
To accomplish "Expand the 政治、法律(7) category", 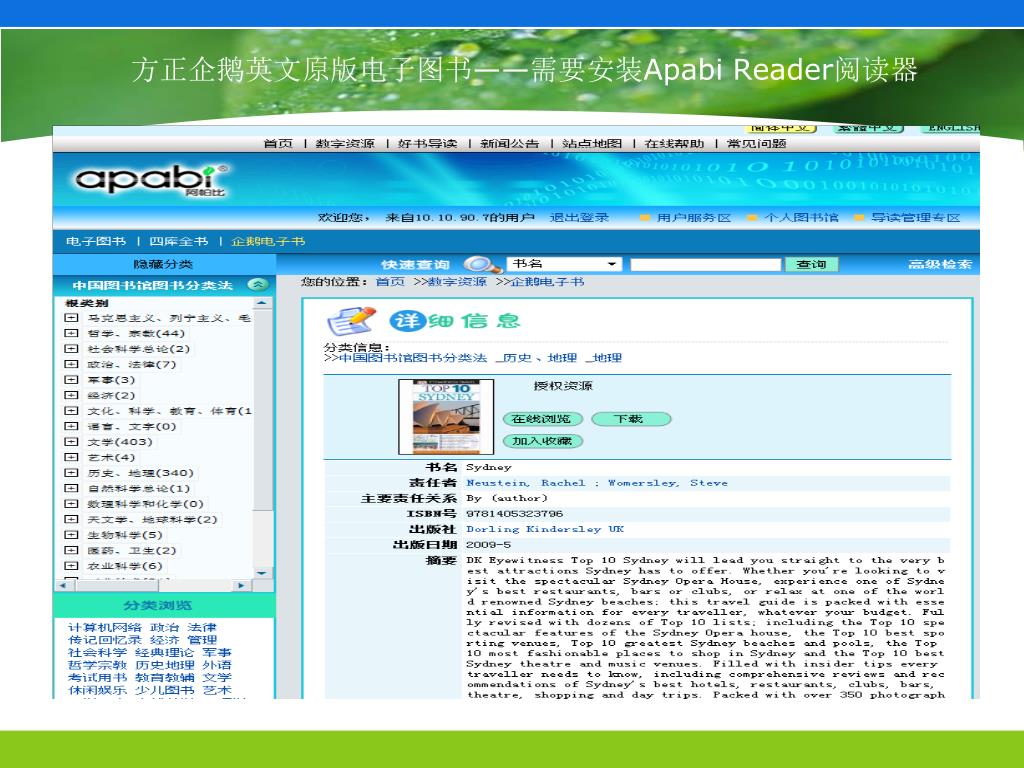I will (x=71, y=364).
